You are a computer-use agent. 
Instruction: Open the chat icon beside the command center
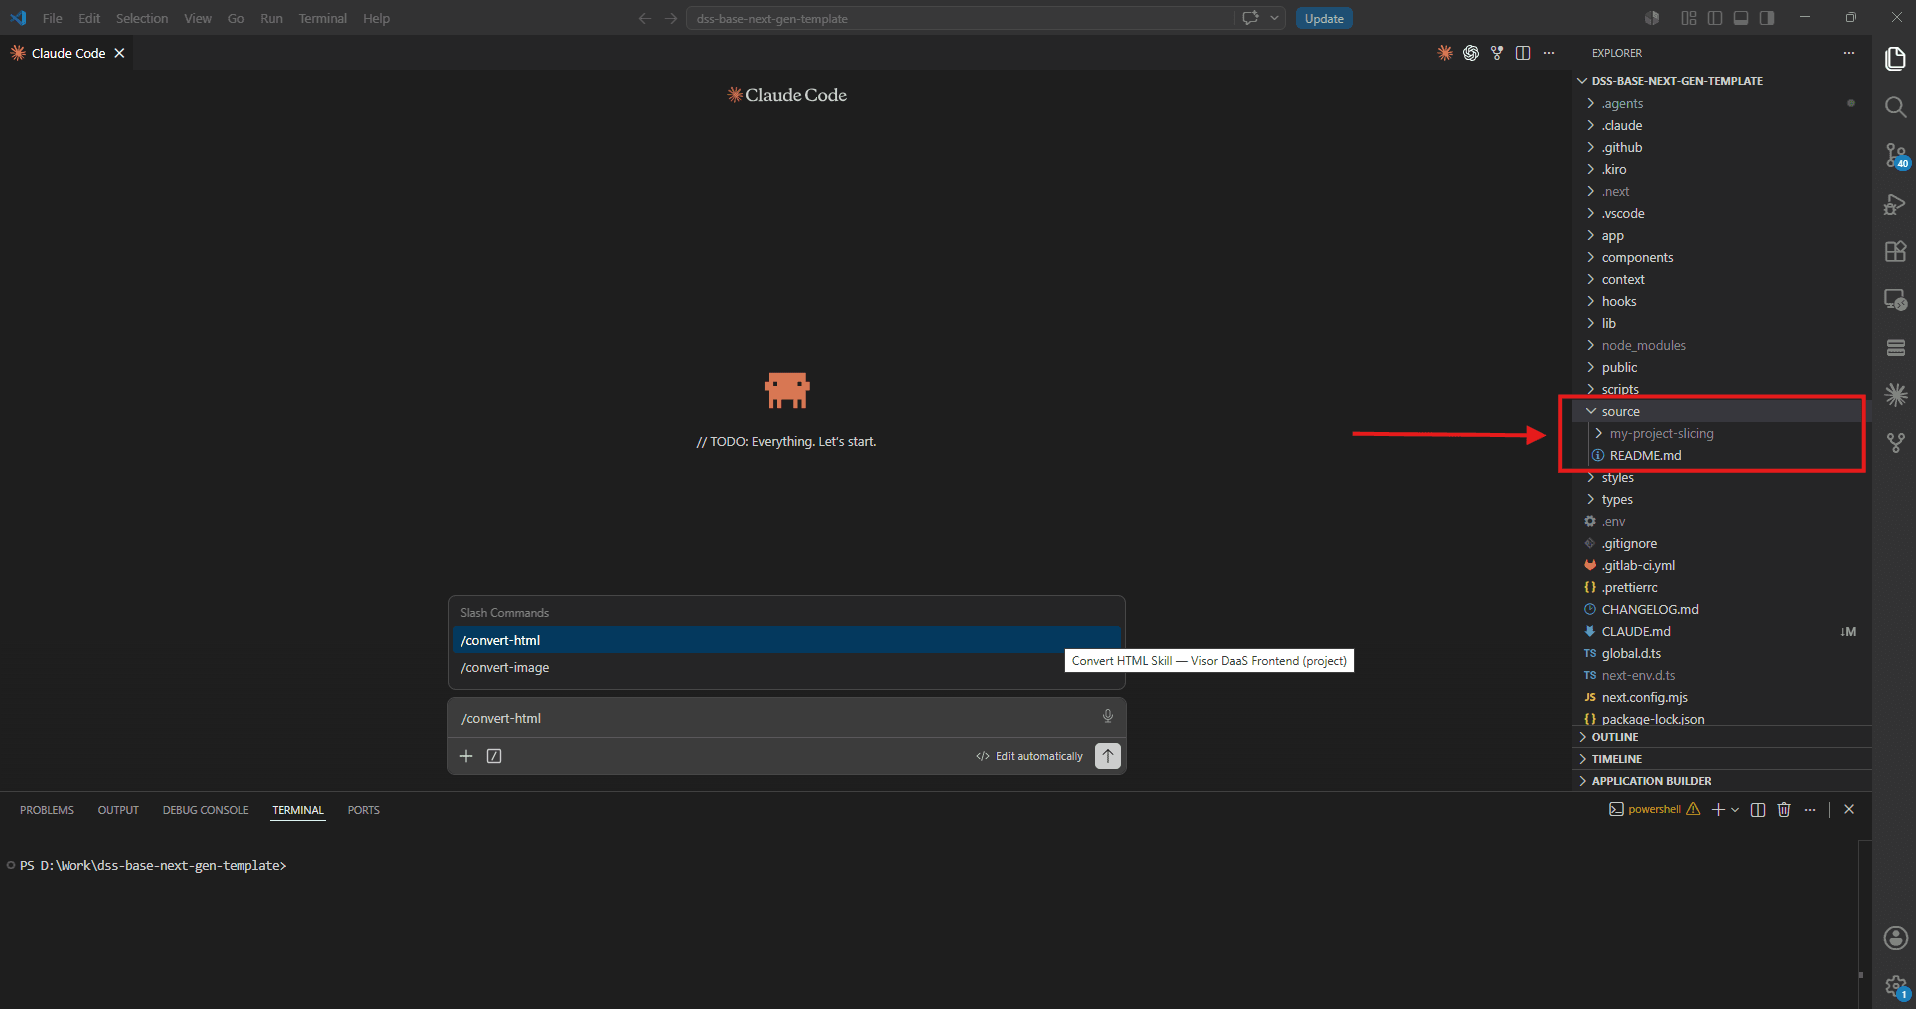point(1250,18)
